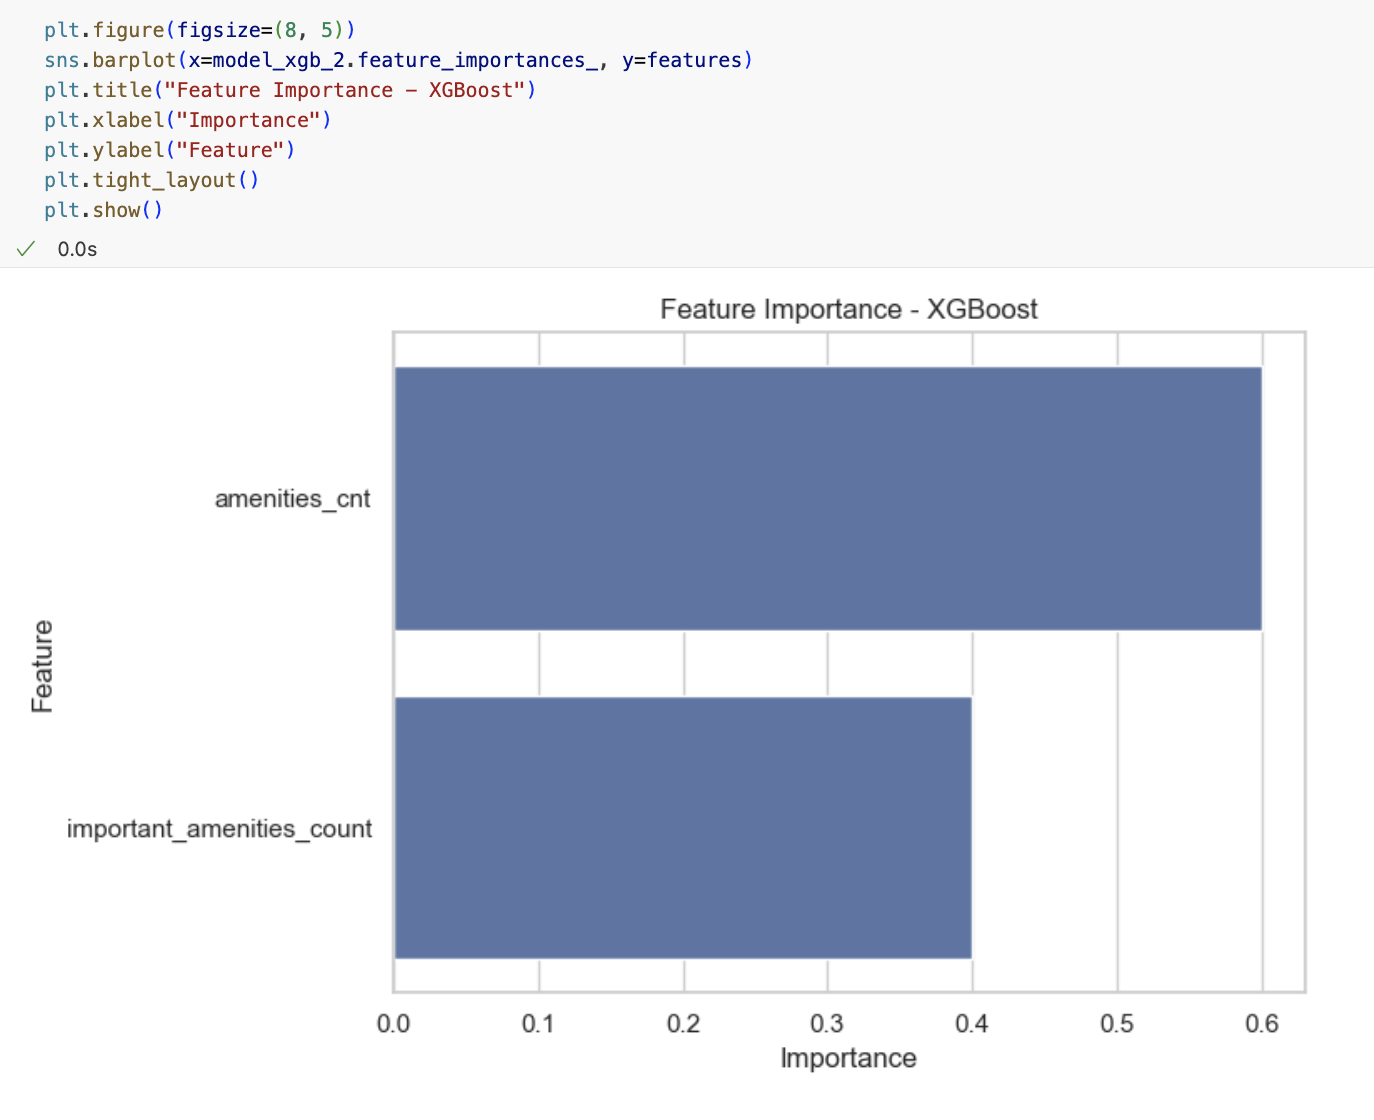The width and height of the screenshot is (1374, 1120).
Task: Click the plt.tight_layout() code line
Action: tap(152, 180)
